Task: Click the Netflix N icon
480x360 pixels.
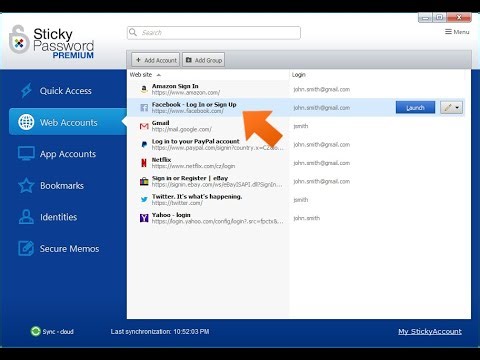Action: [144, 163]
